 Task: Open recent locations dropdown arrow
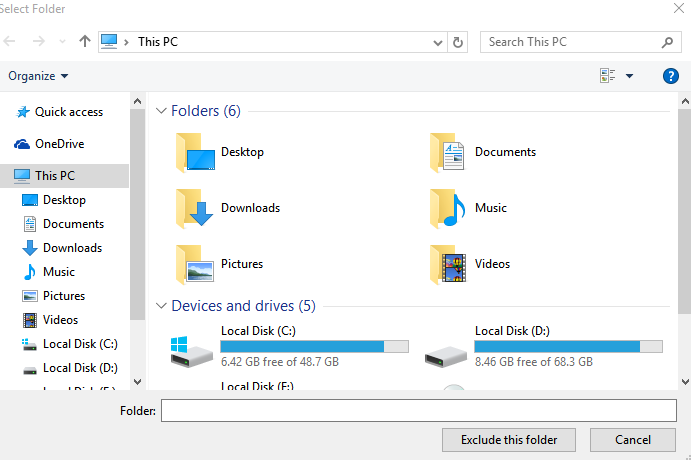coord(62,42)
